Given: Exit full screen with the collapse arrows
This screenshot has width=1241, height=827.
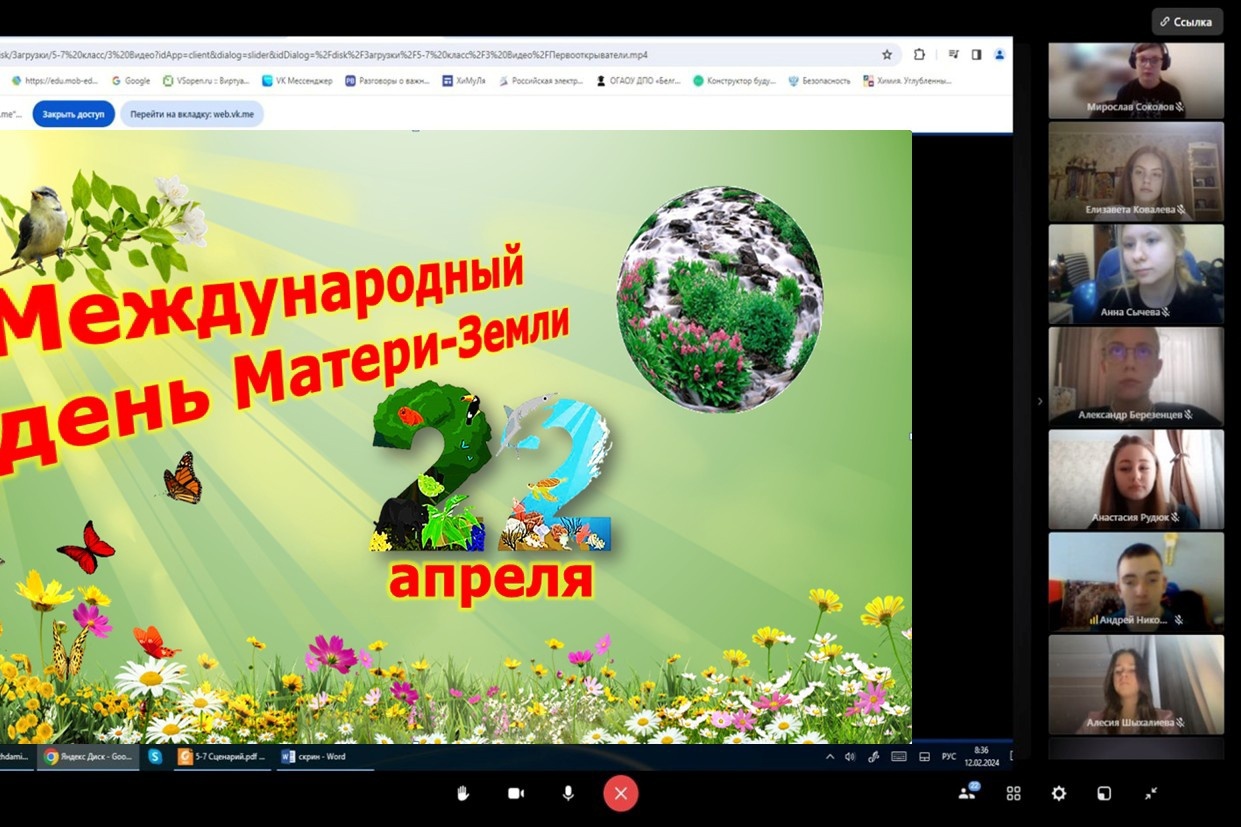Looking at the screenshot, I should (x=1151, y=793).
